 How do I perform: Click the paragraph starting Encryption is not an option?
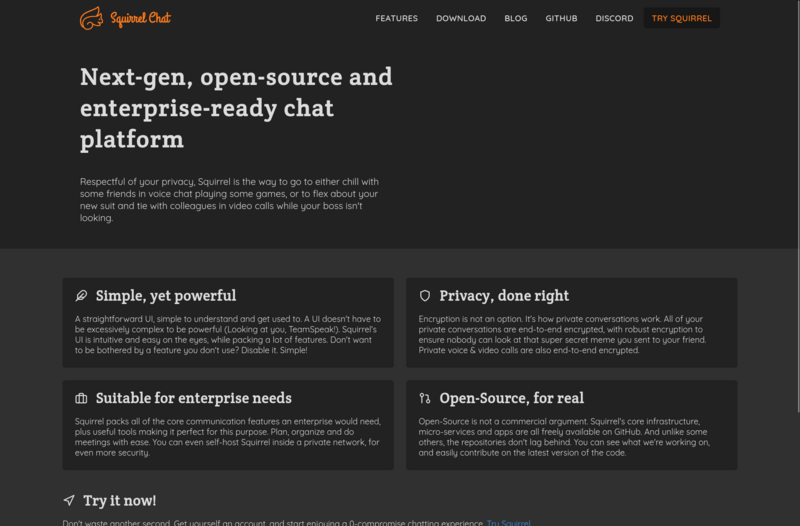click(562, 335)
